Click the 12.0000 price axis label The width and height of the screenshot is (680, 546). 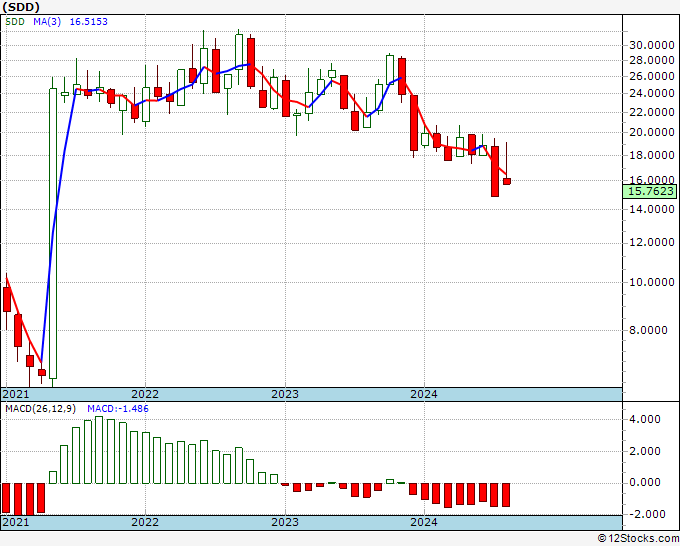coord(652,243)
